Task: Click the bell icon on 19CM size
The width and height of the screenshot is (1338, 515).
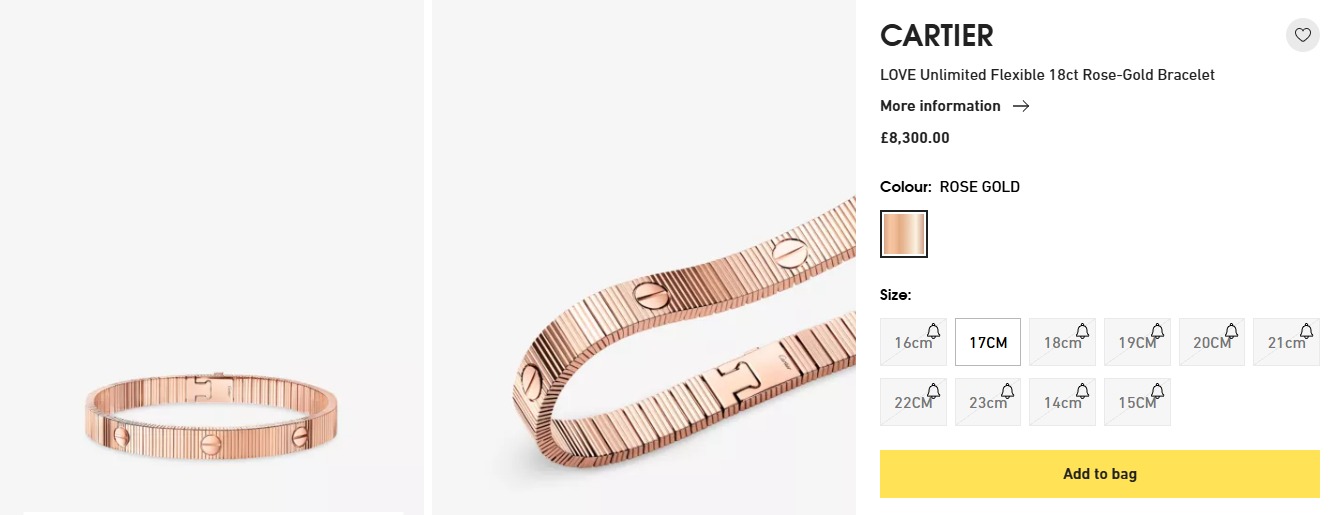Action: tap(1157, 331)
